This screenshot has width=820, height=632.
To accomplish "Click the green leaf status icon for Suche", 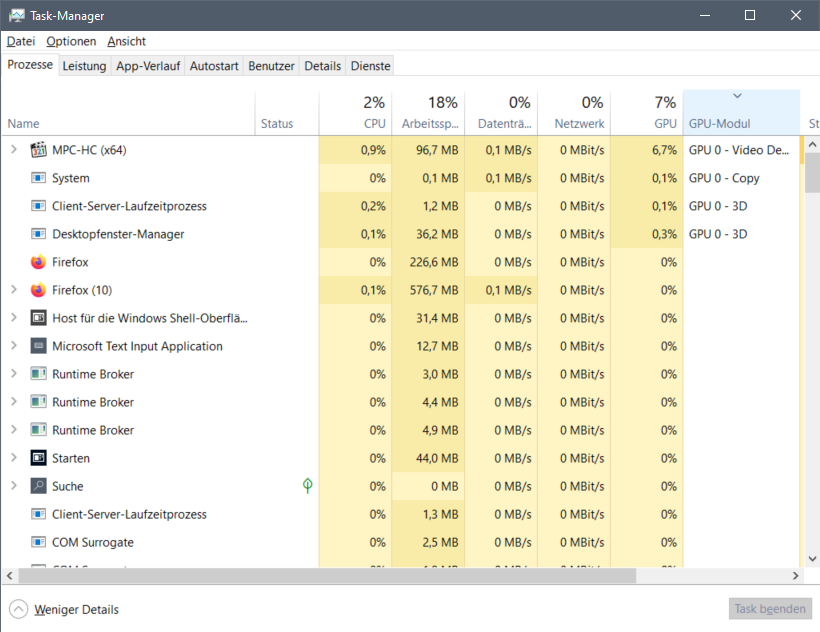I will [308, 486].
